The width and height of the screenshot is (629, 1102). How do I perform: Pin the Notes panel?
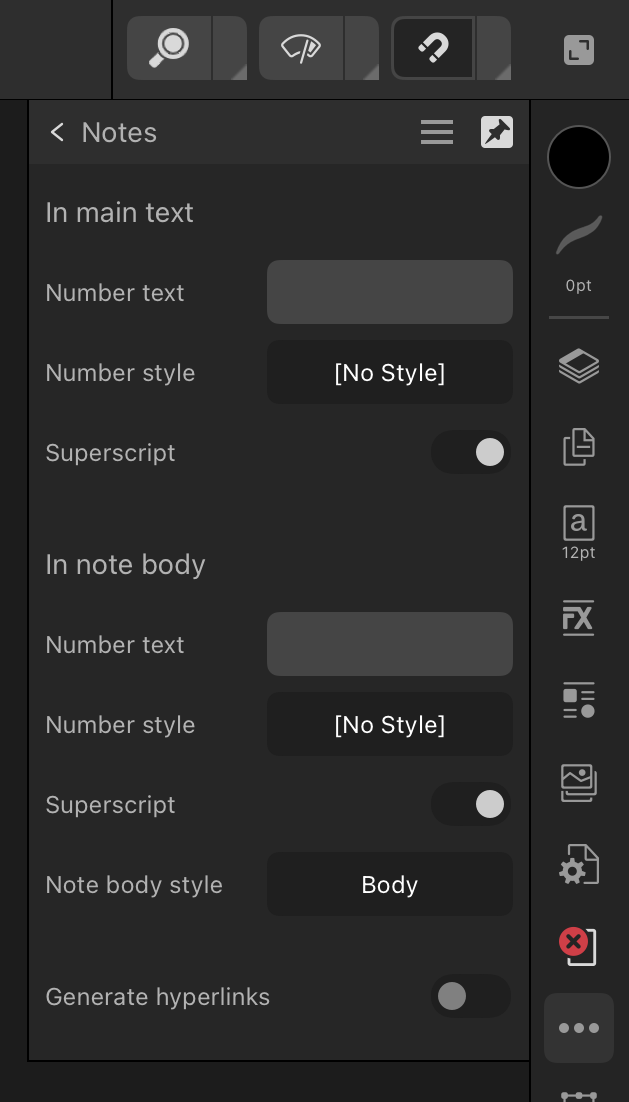pos(497,132)
